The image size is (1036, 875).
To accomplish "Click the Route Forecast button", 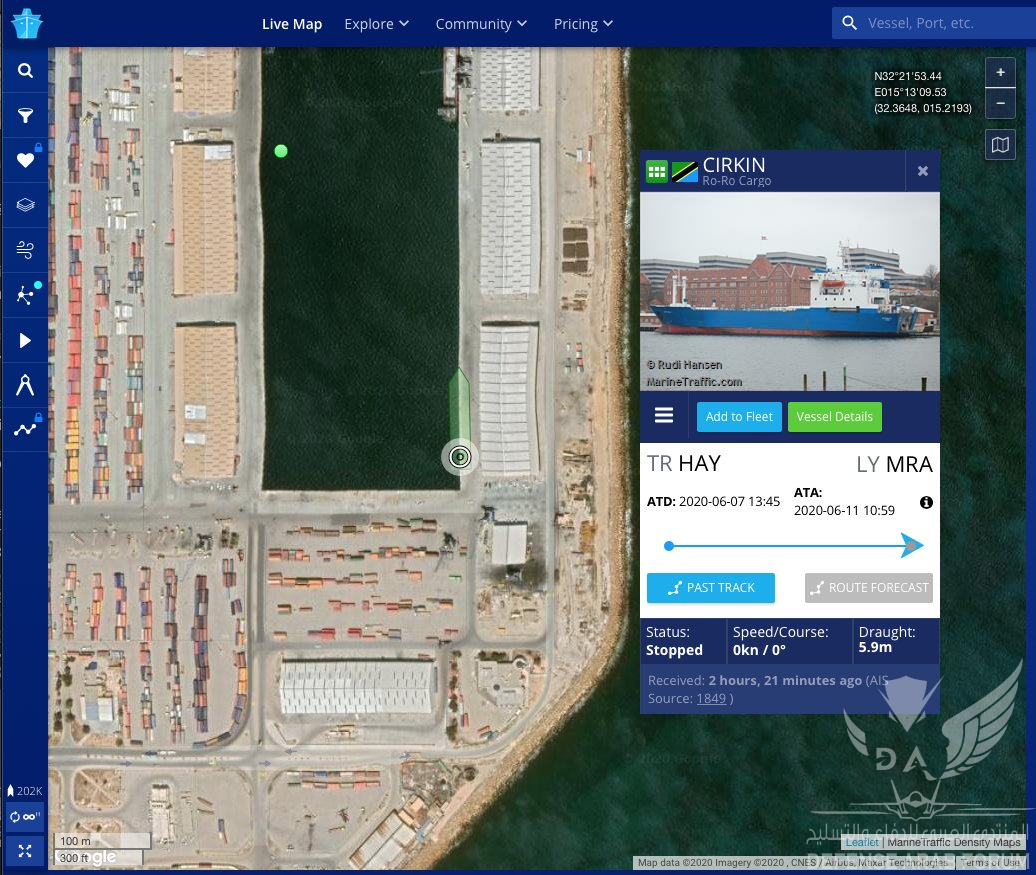I will 869,588.
